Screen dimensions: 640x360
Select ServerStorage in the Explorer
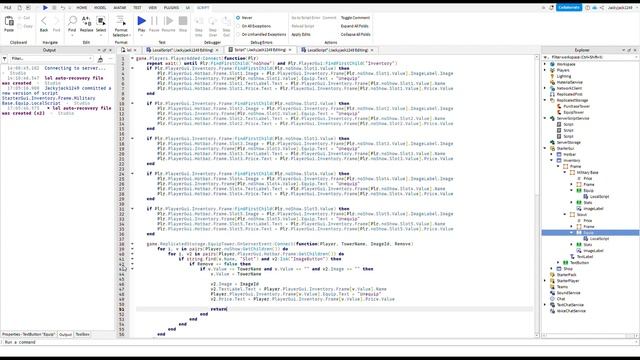pyautogui.click(x=568, y=142)
